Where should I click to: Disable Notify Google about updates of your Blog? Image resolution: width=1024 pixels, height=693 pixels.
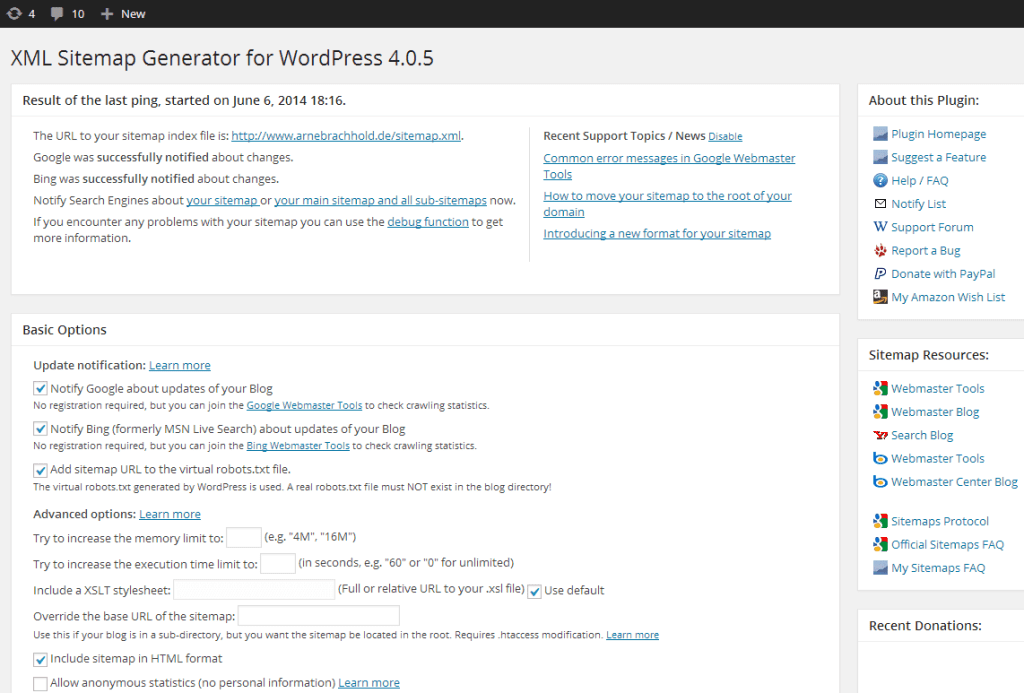[x=40, y=388]
